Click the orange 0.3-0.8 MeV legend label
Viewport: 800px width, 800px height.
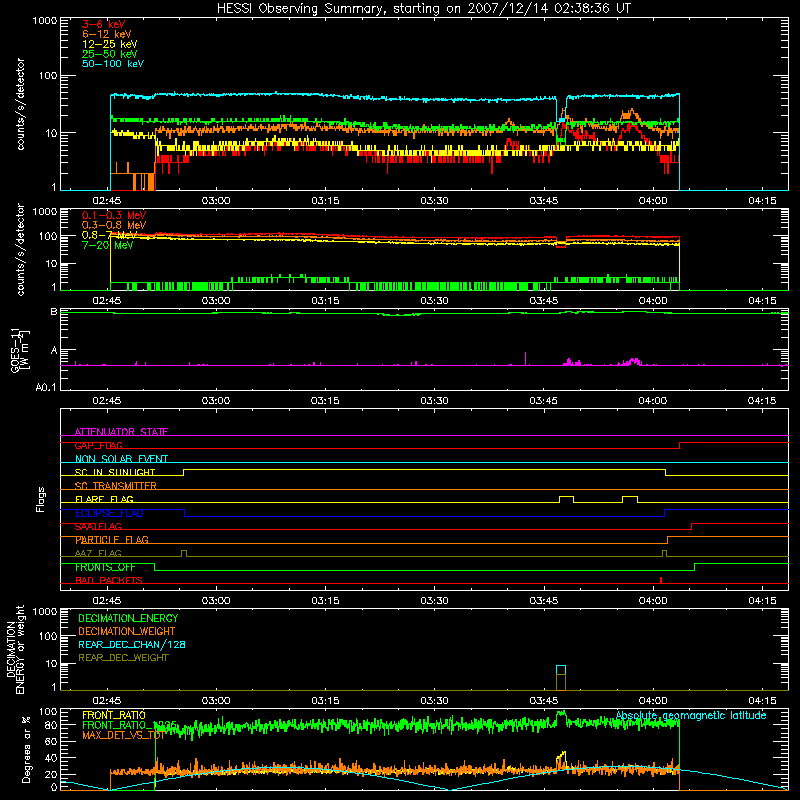[114, 225]
